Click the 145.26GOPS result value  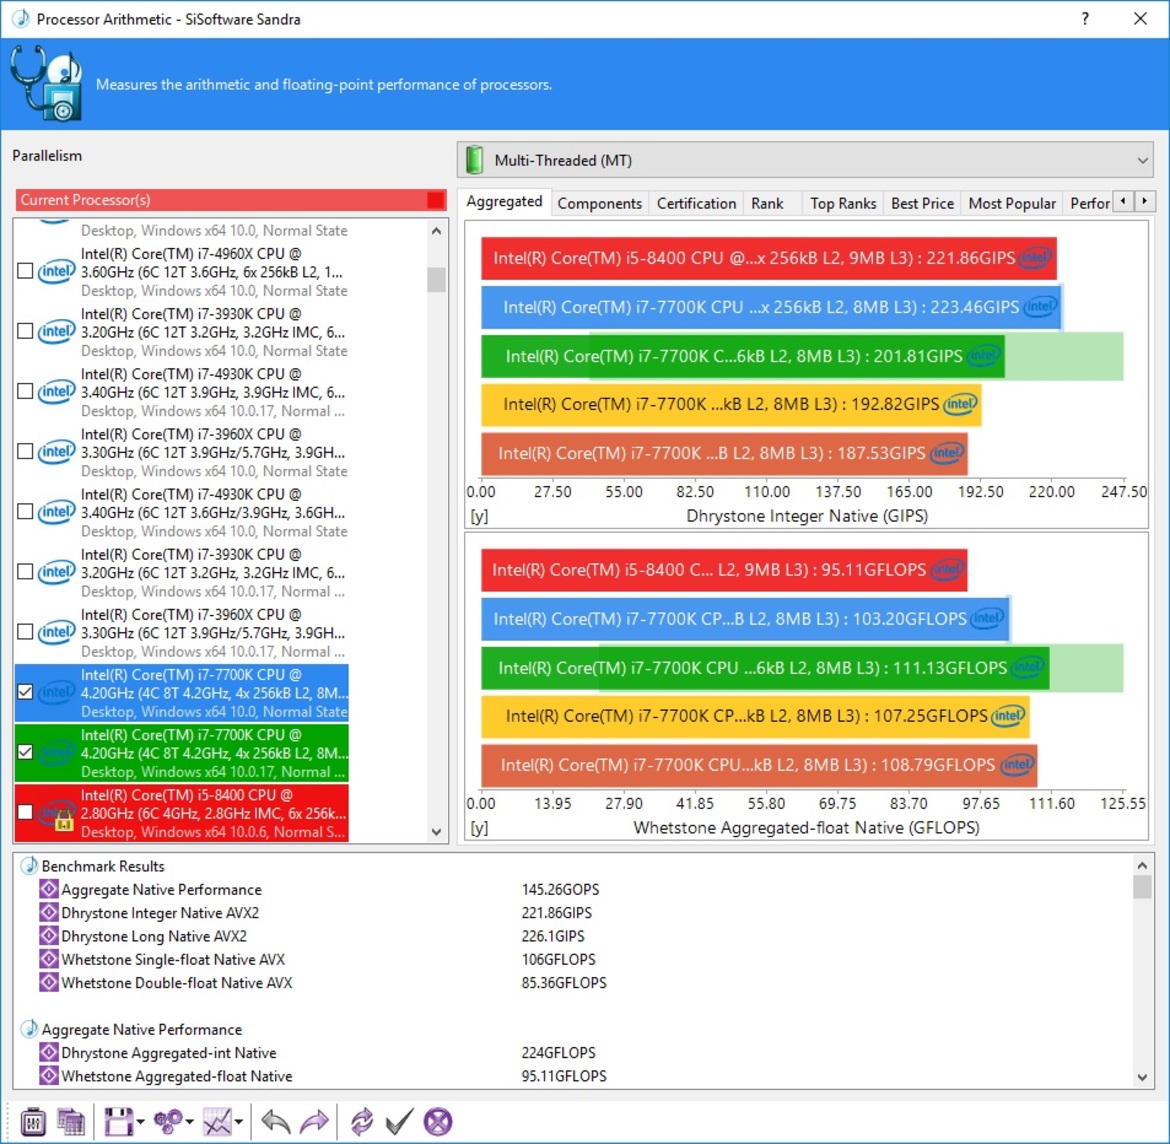560,890
